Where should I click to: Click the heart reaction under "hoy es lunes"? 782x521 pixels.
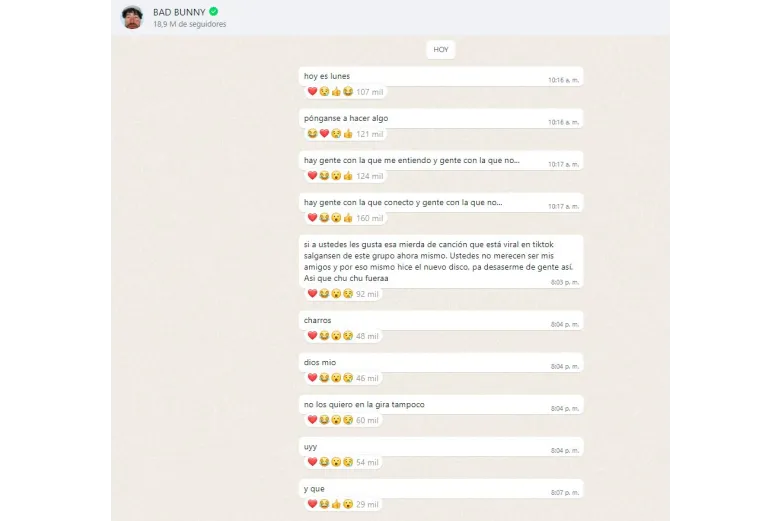(x=312, y=92)
